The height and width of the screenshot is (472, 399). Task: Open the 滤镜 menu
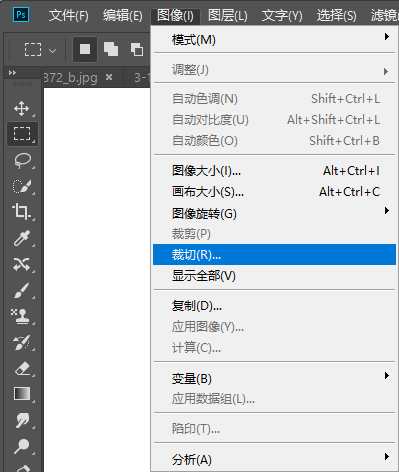pyautogui.click(x=384, y=15)
